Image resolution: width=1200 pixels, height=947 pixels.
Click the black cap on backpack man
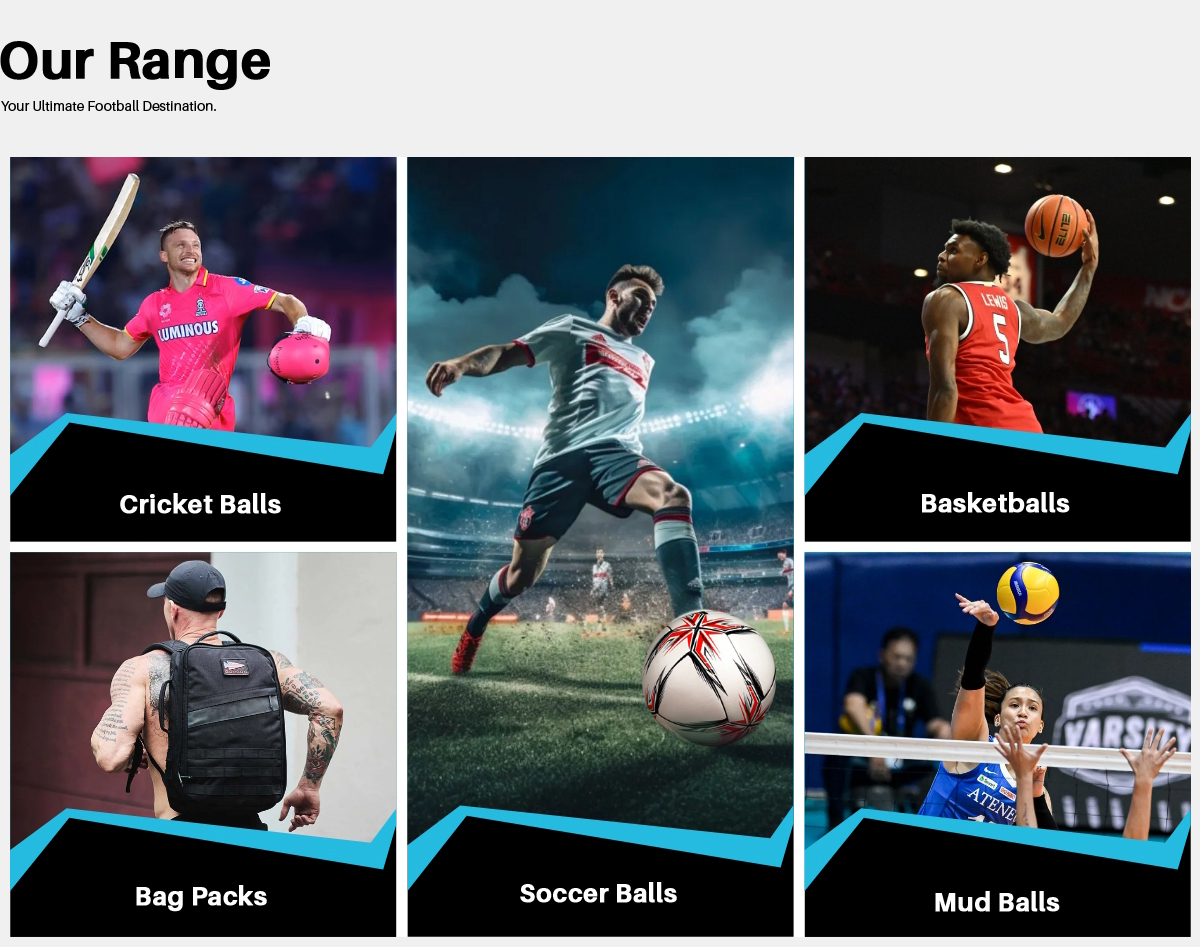pos(187,584)
